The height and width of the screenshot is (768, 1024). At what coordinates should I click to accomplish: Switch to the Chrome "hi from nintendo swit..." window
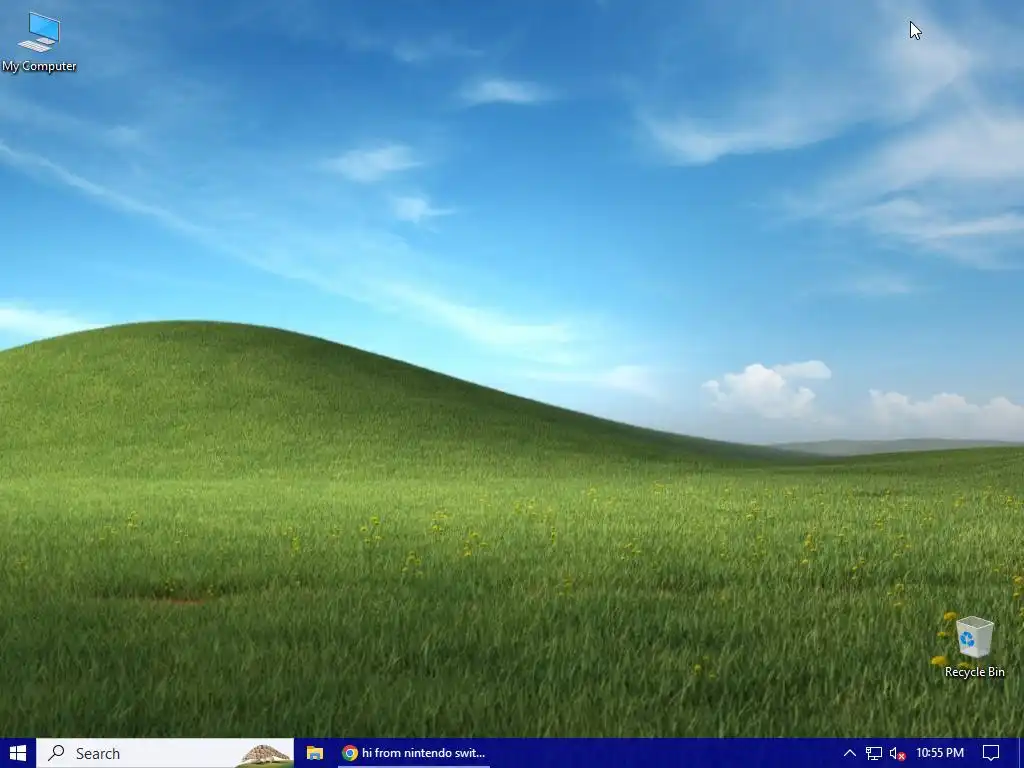click(x=413, y=753)
